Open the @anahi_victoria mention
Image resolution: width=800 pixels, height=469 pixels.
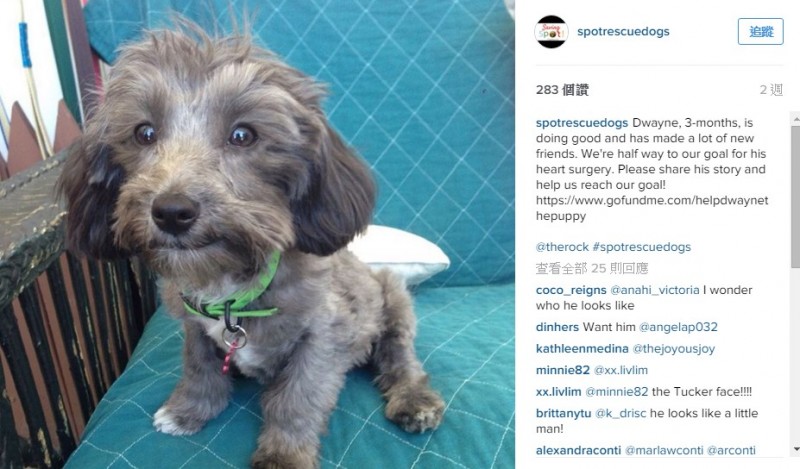pos(655,290)
